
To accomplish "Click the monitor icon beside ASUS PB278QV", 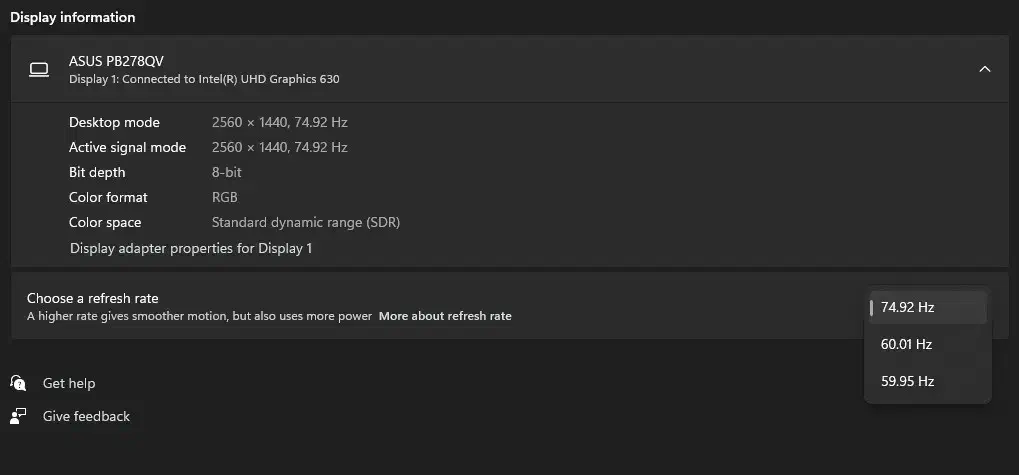I will (39, 69).
